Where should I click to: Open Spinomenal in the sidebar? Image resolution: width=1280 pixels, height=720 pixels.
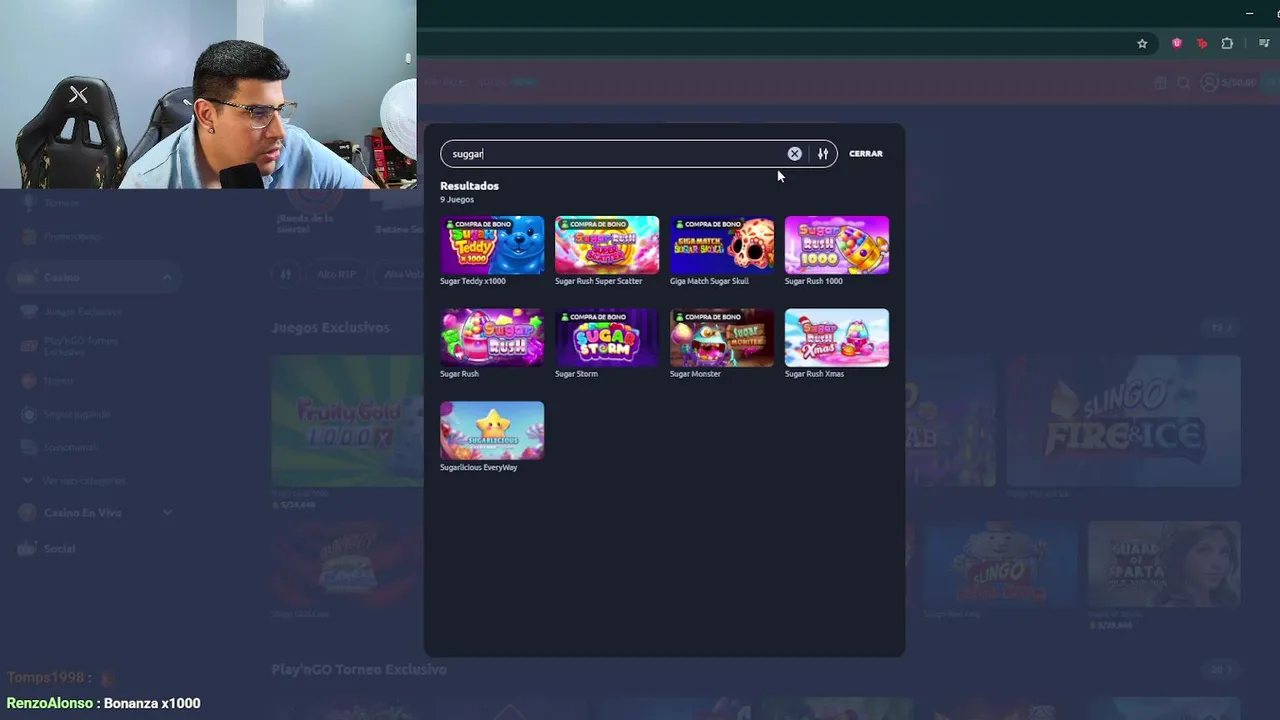point(69,447)
